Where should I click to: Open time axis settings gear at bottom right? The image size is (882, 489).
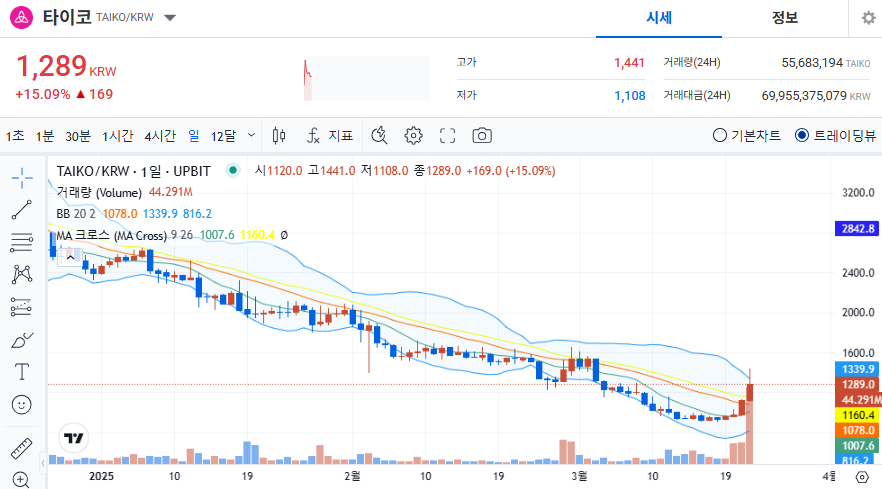pos(862,477)
